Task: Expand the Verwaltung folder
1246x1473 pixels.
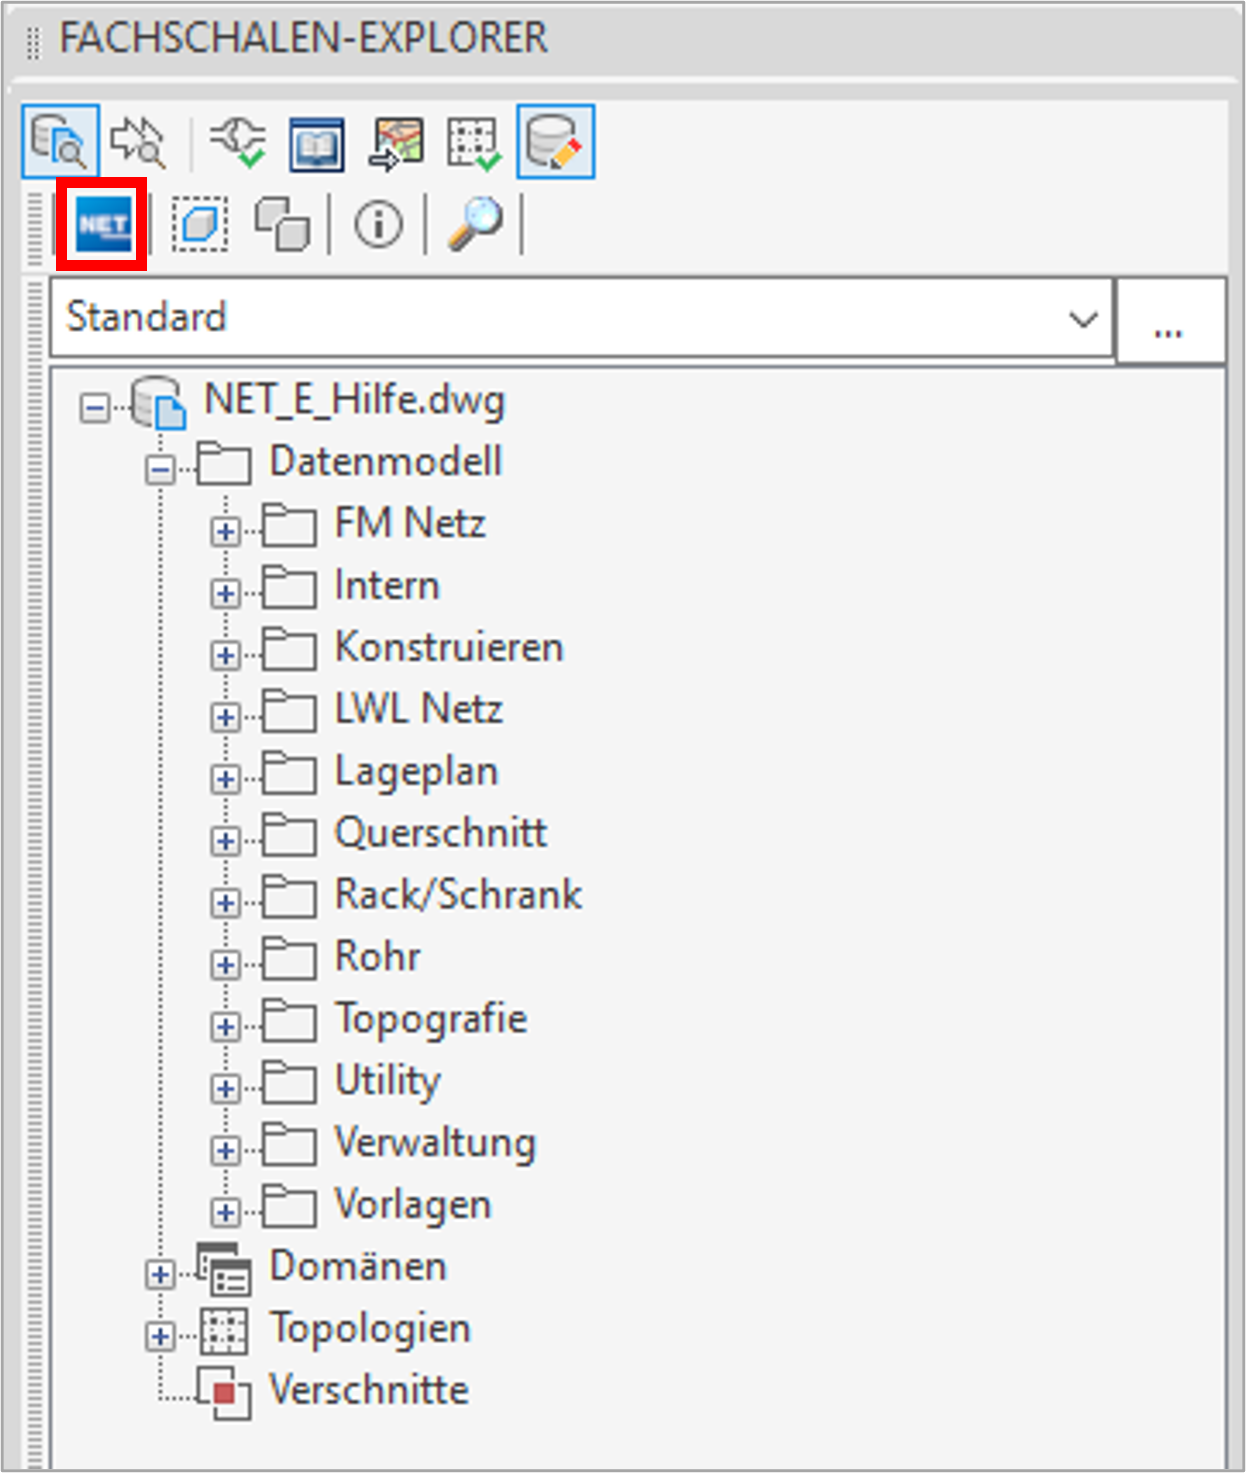Action: 226,1151
